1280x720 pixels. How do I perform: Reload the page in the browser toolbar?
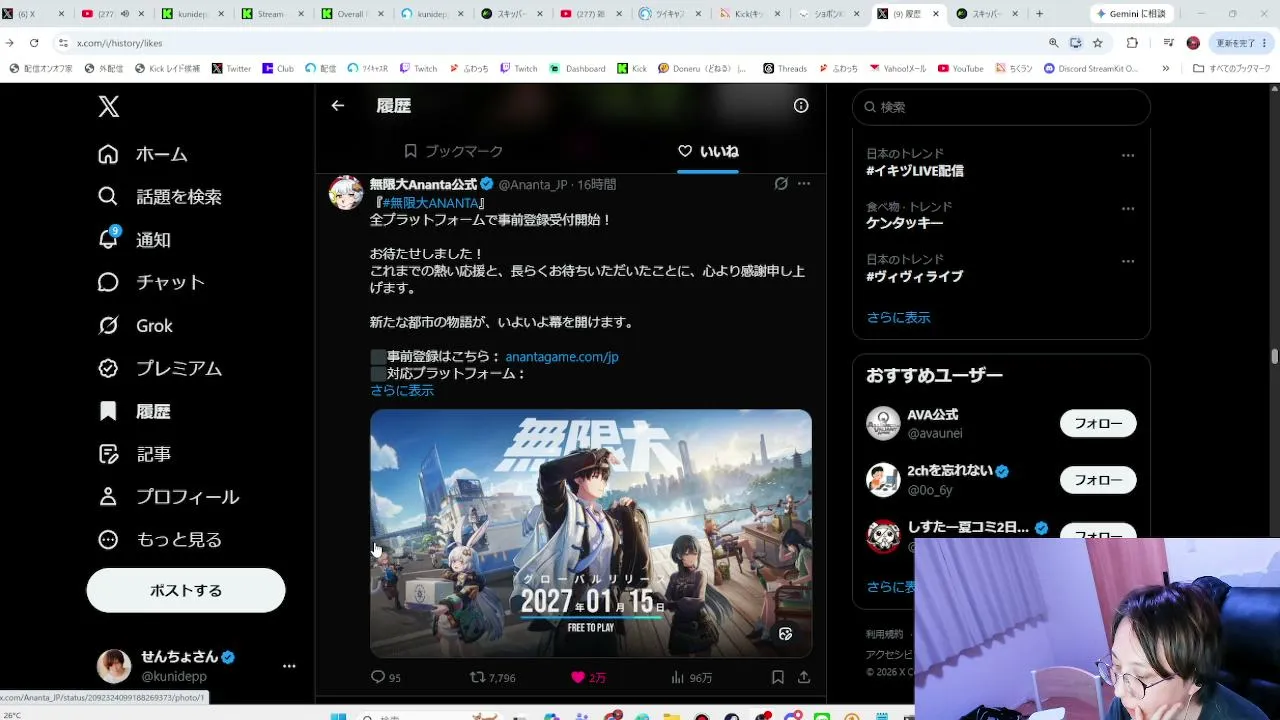pos(34,43)
